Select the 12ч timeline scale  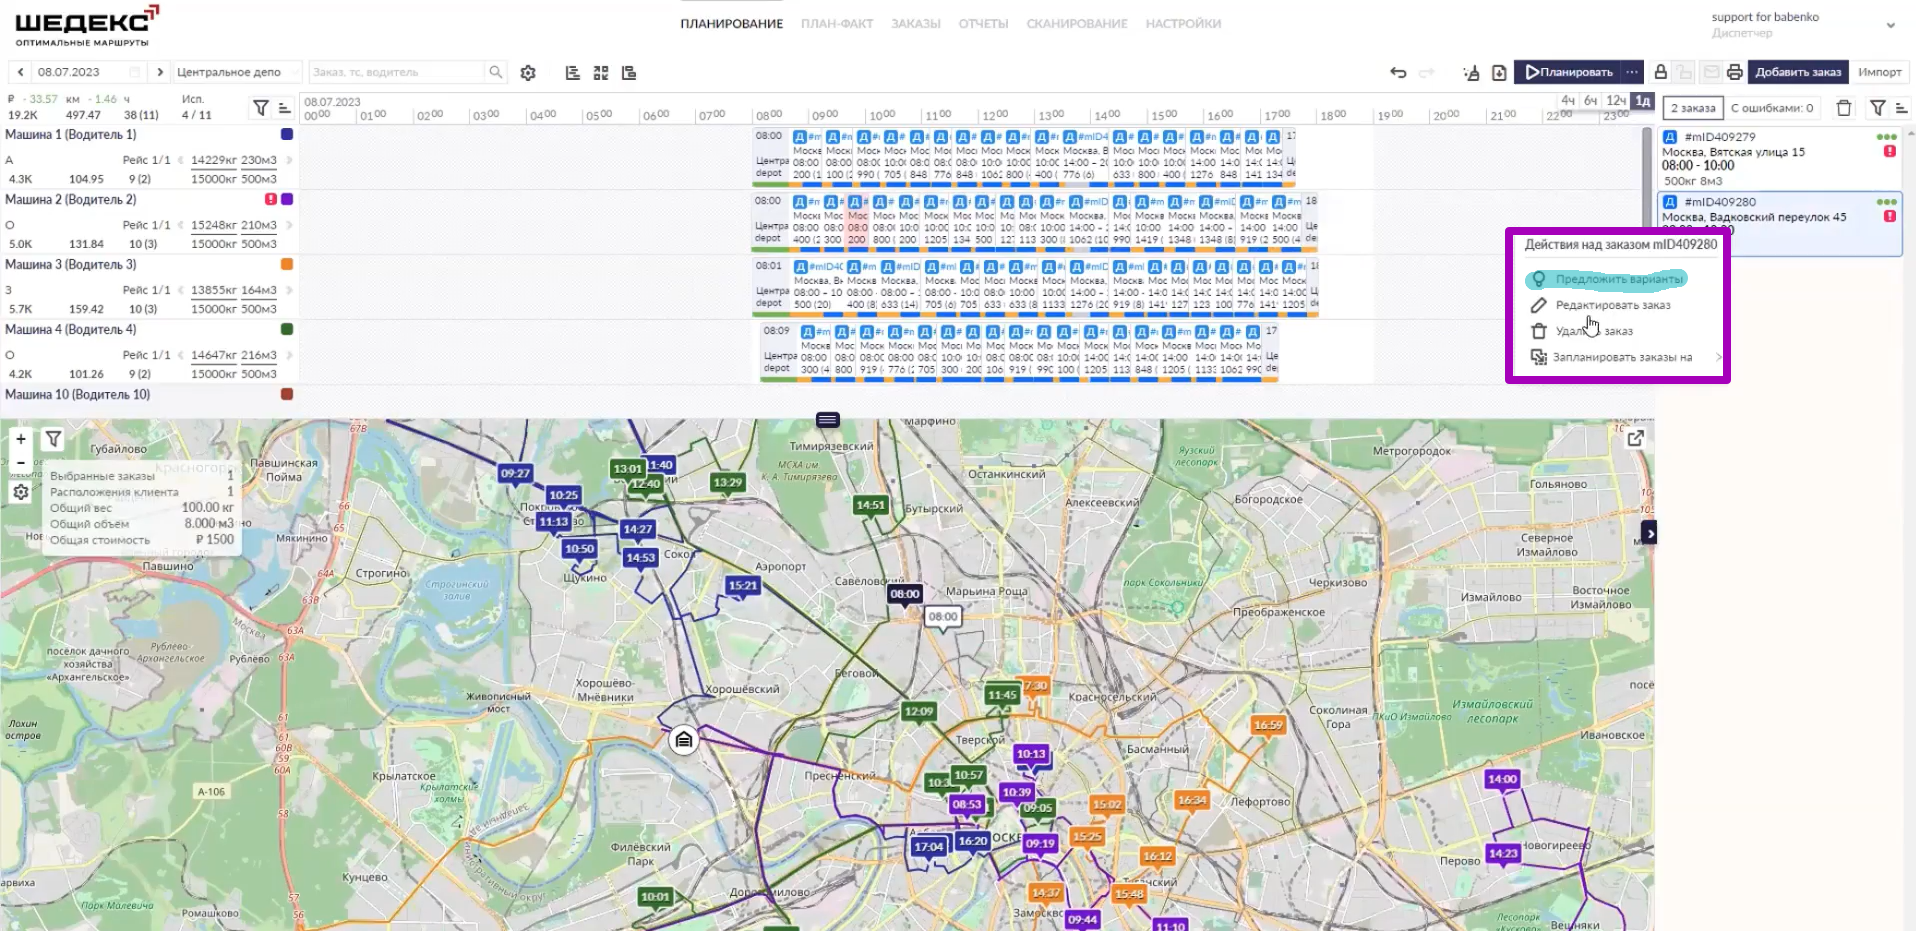point(1615,101)
